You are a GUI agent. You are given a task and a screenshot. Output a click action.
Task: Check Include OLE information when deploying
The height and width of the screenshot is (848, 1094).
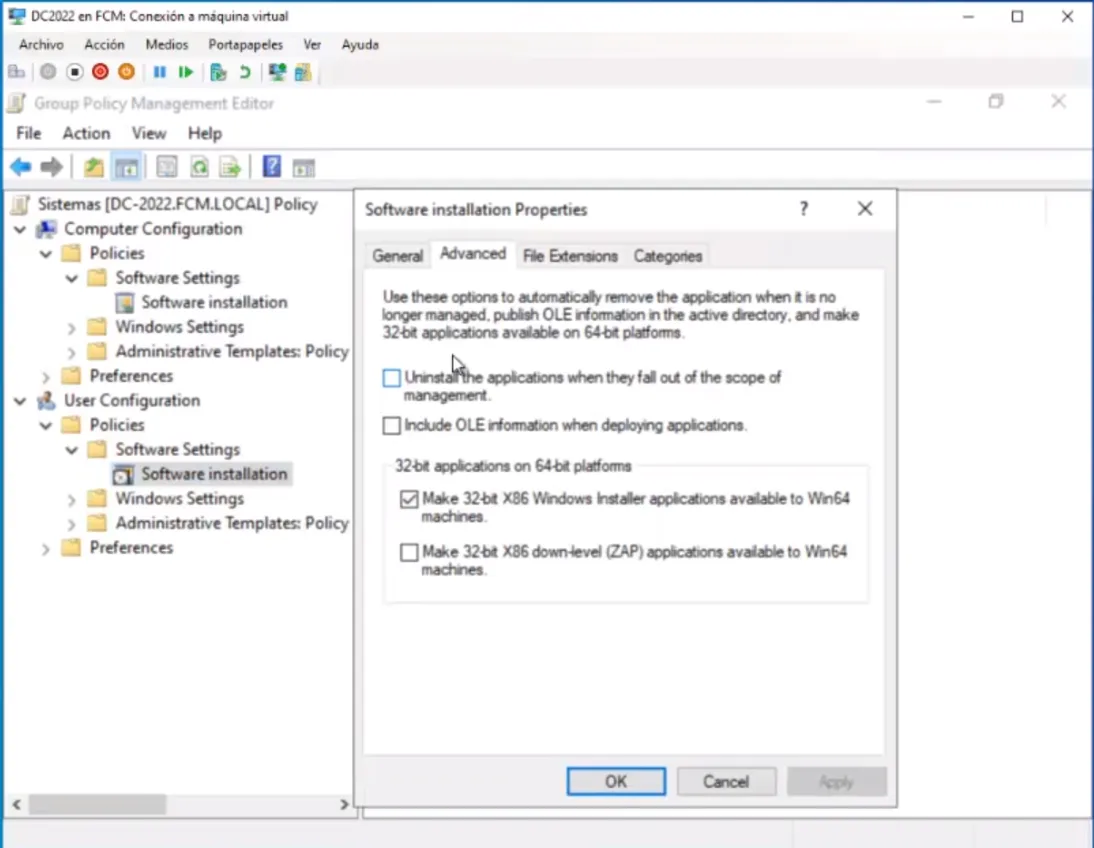[392, 426]
